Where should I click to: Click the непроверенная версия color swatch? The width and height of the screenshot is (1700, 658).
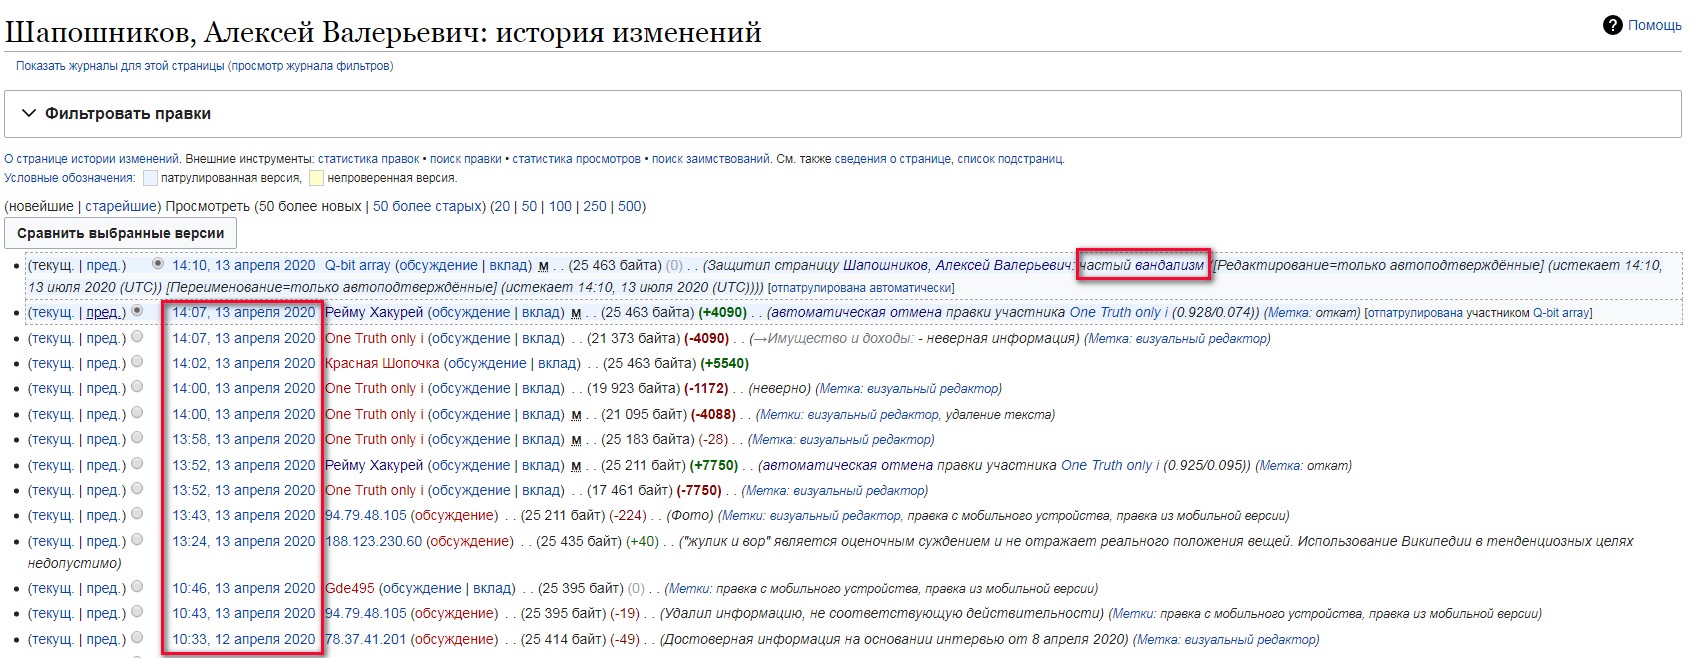point(316,178)
